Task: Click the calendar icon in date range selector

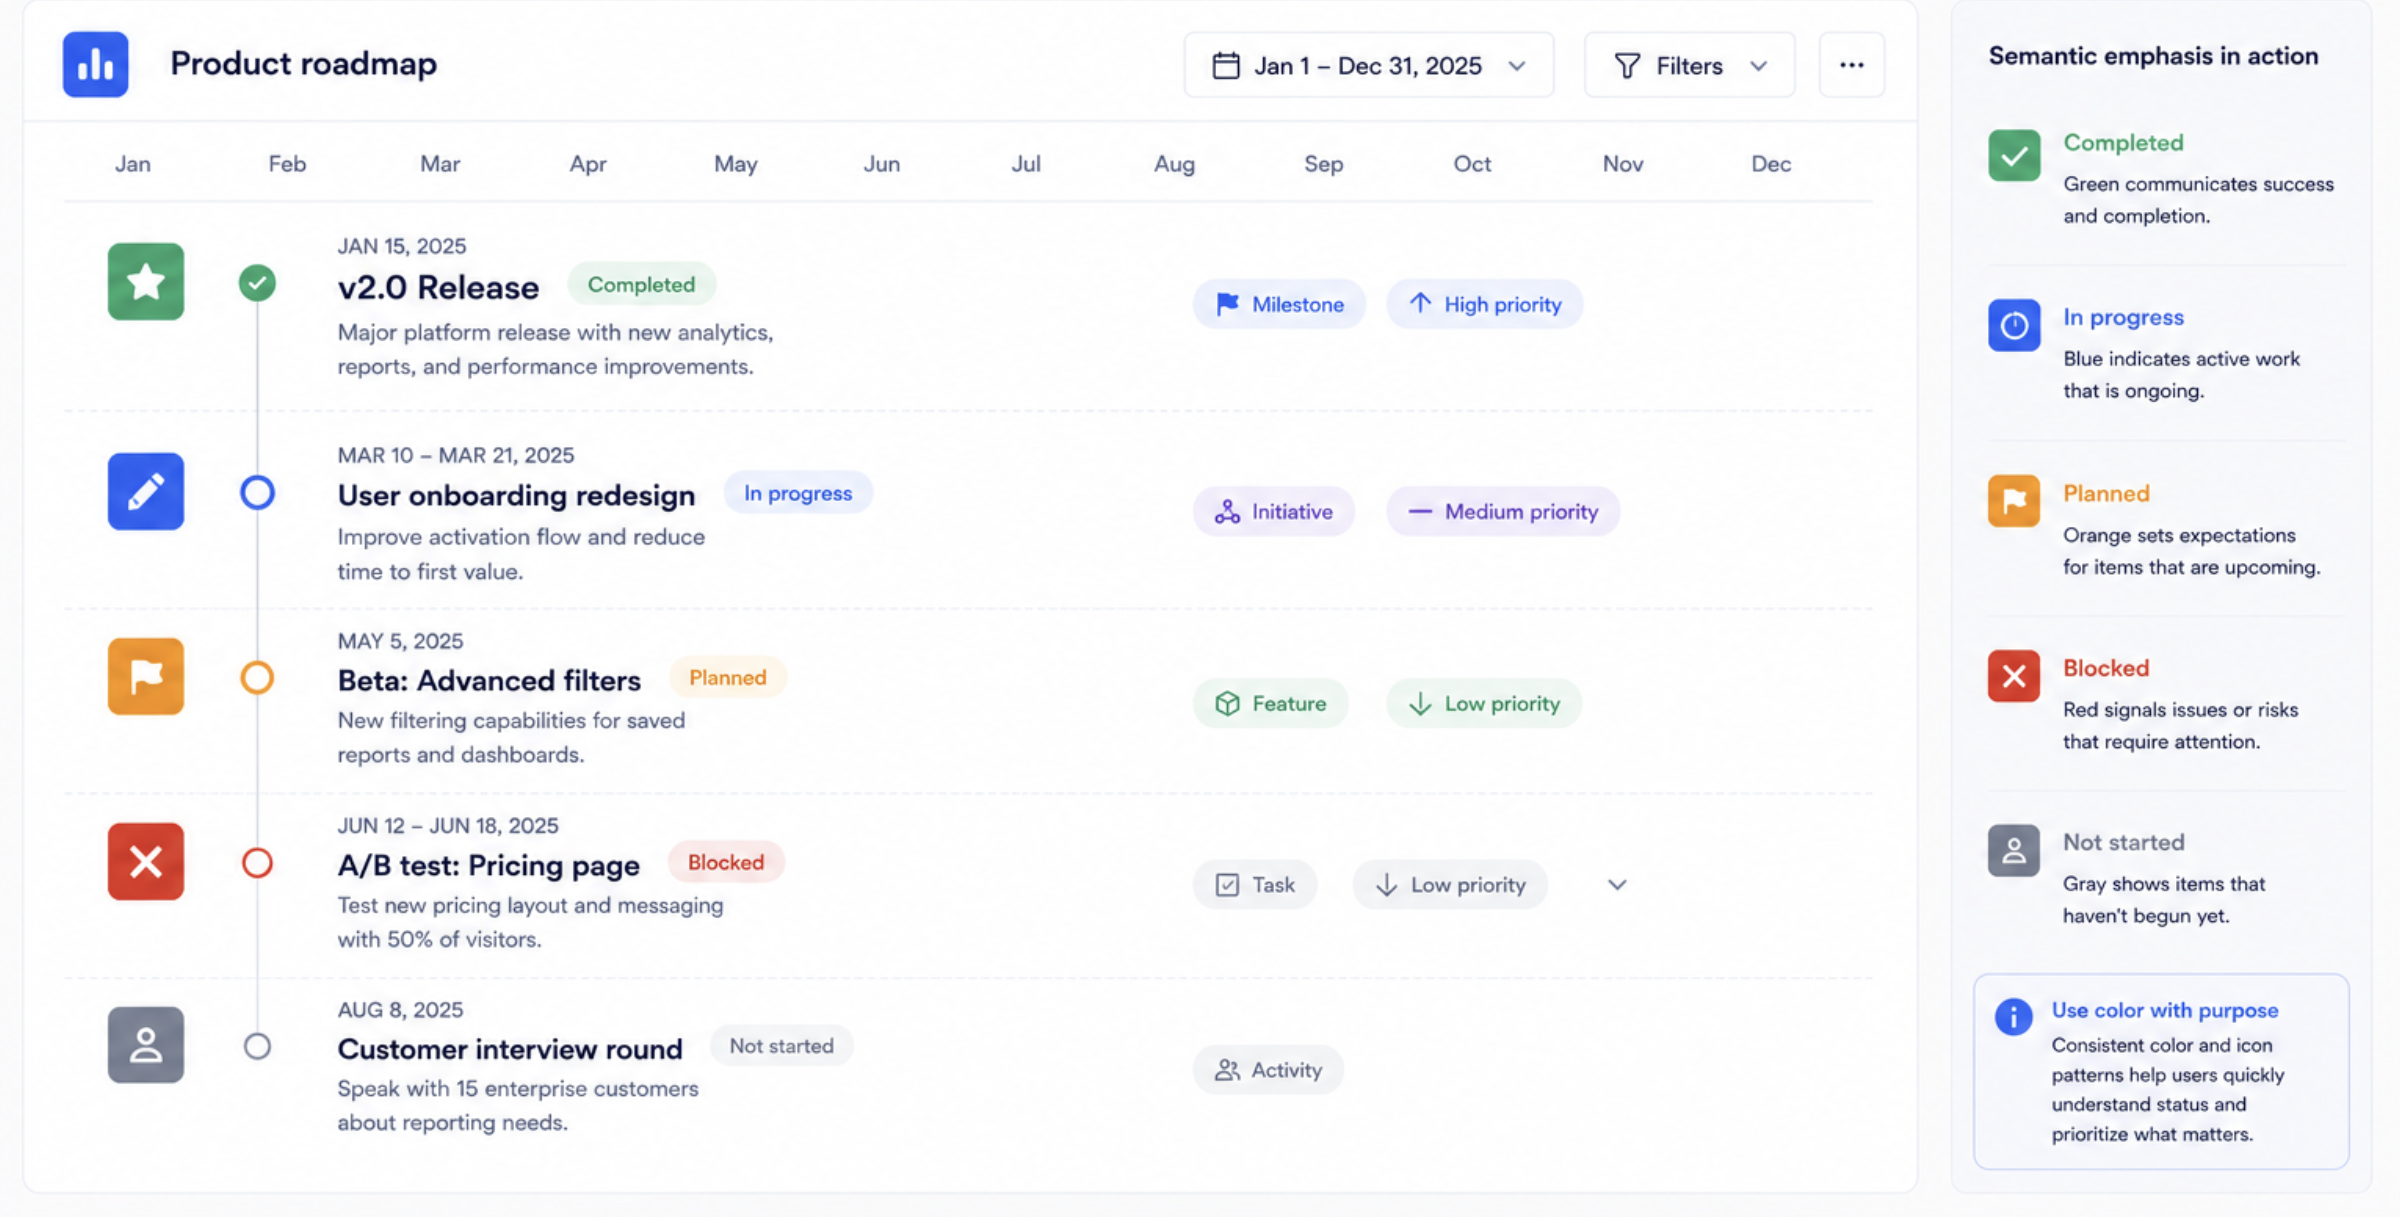Action: coord(1226,66)
